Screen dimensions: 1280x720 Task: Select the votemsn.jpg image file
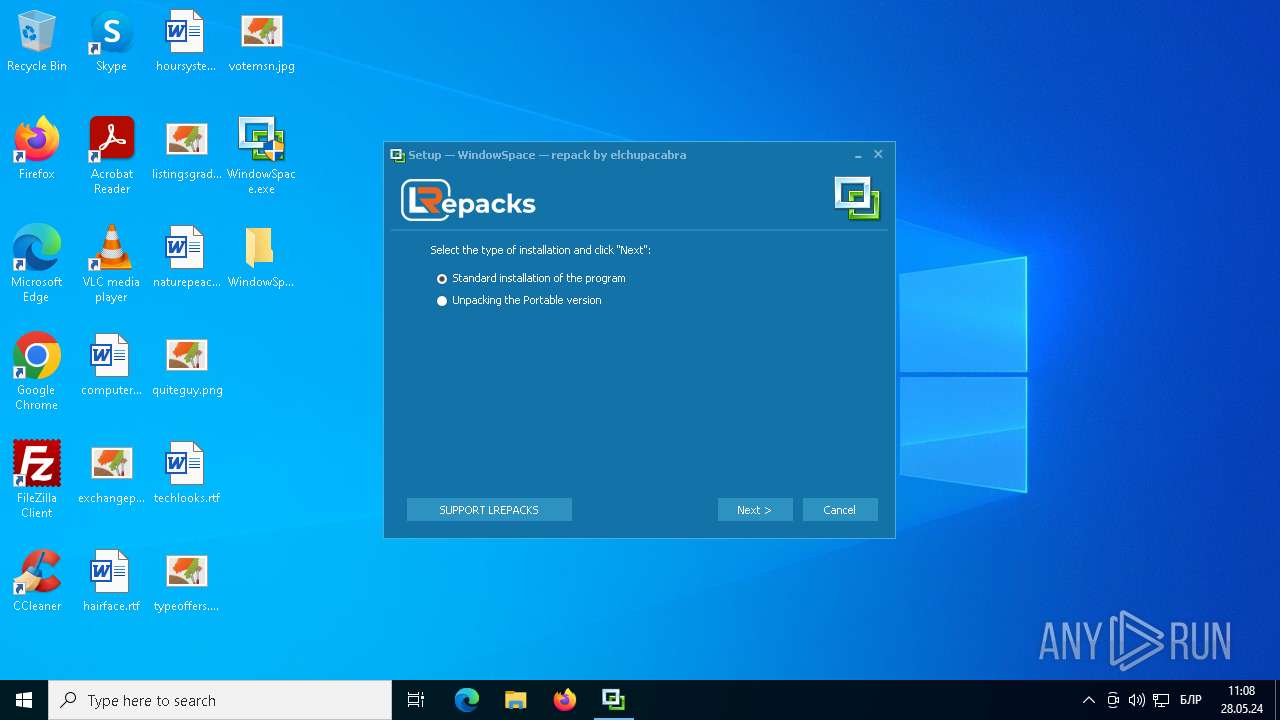click(261, 41)
